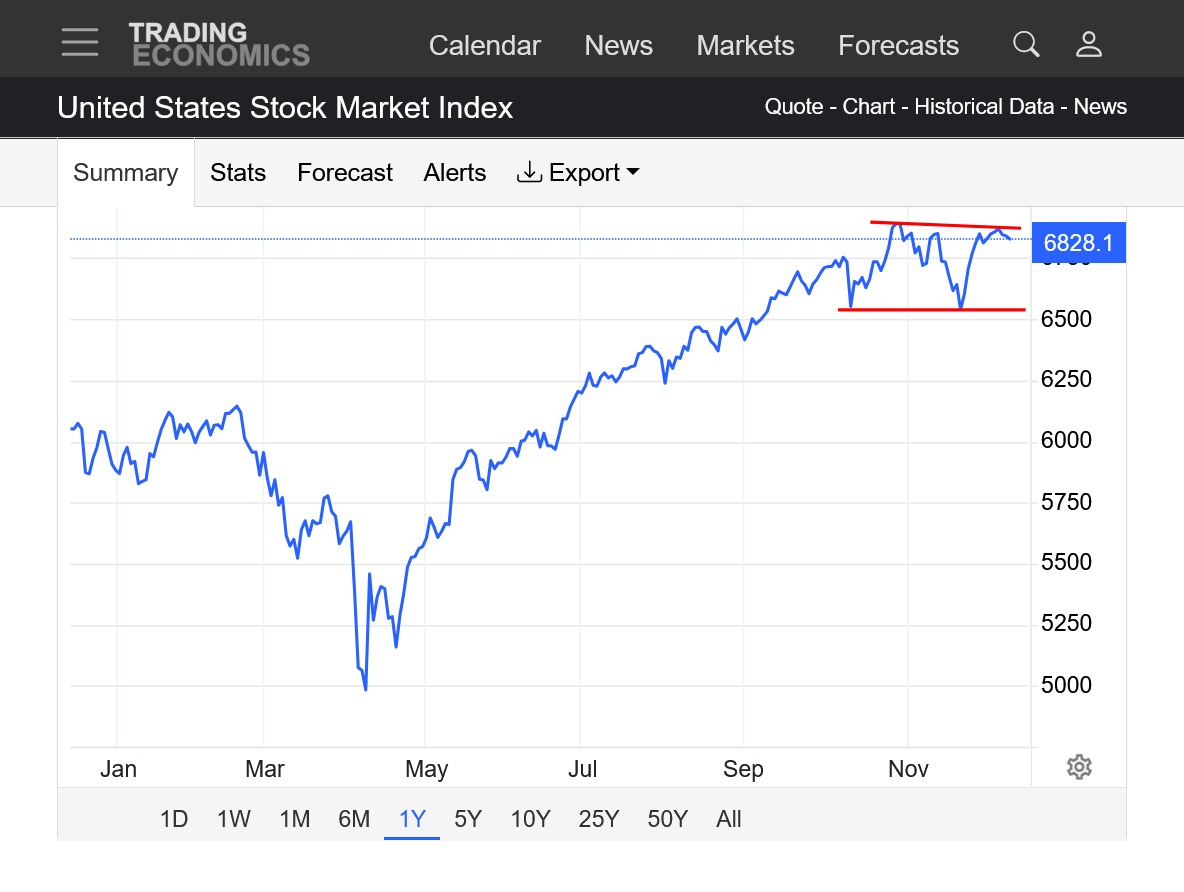Click the search magnifier icon
The height and width of the screenshot is (892, 1184).
point(1026,44)
